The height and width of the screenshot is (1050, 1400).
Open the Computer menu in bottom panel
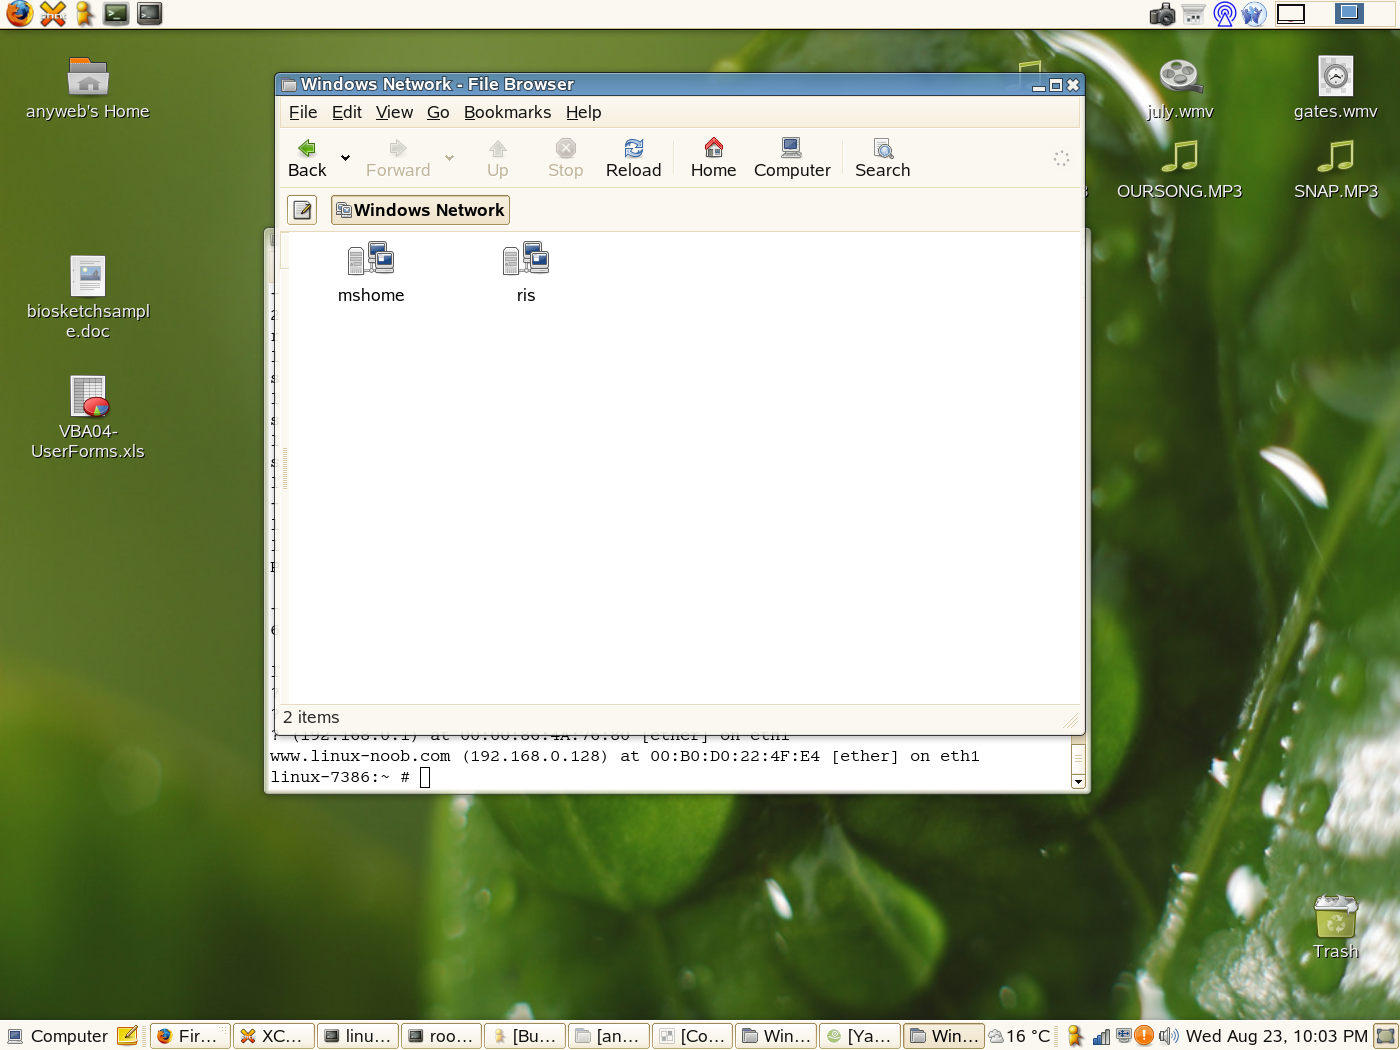[58, 1036]
